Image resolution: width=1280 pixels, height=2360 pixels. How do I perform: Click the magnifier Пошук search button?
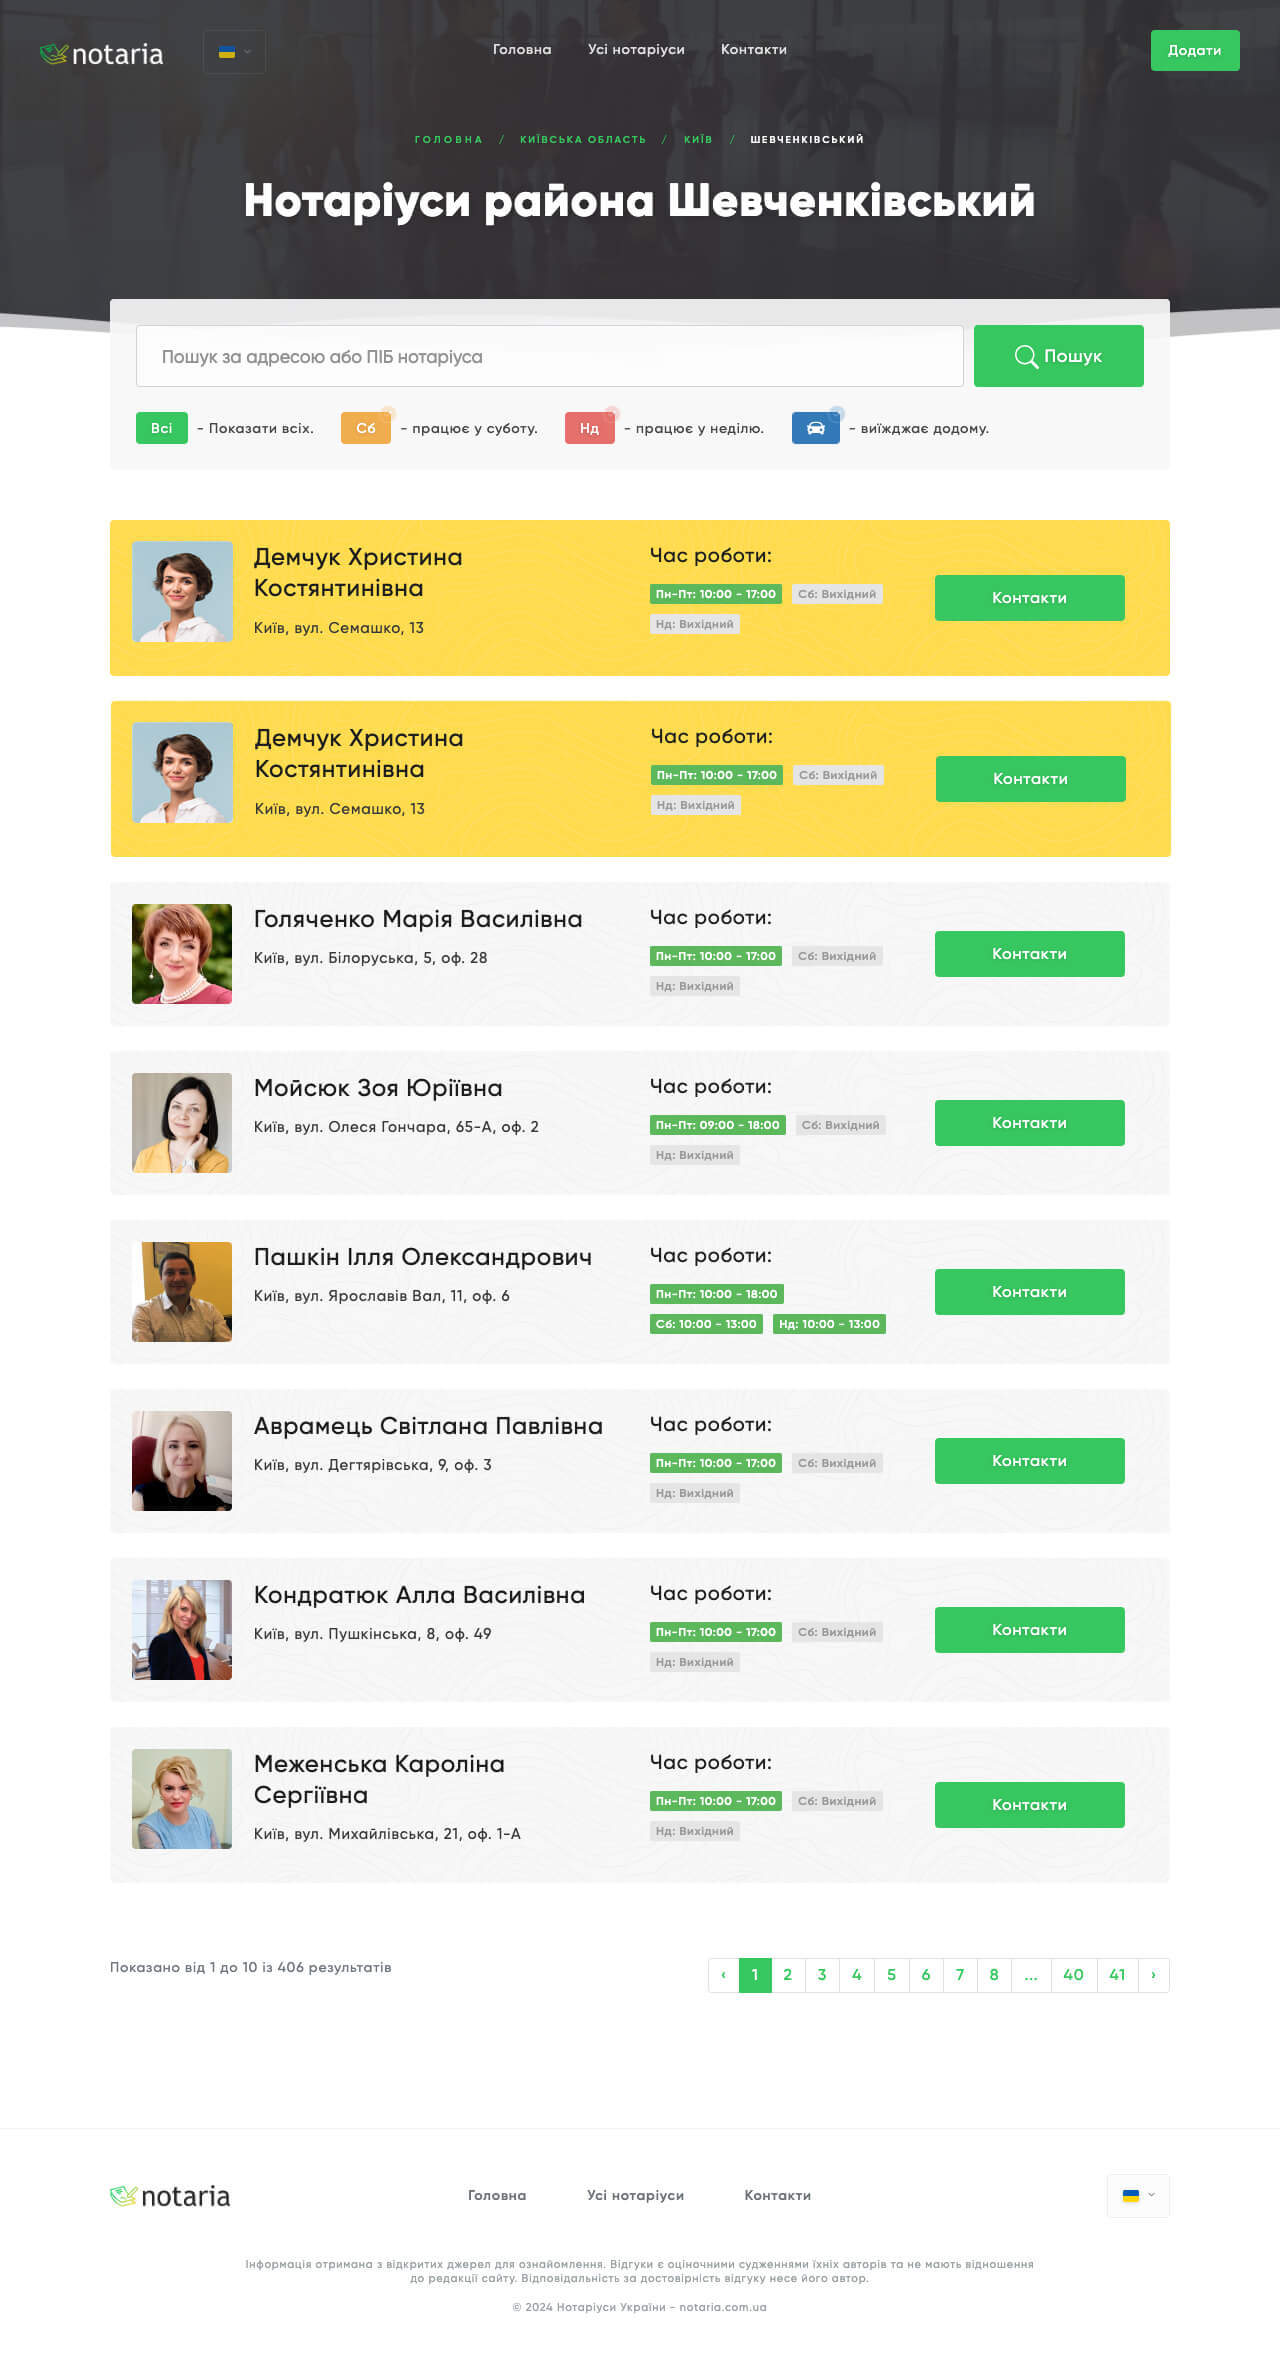(1059, 356)
